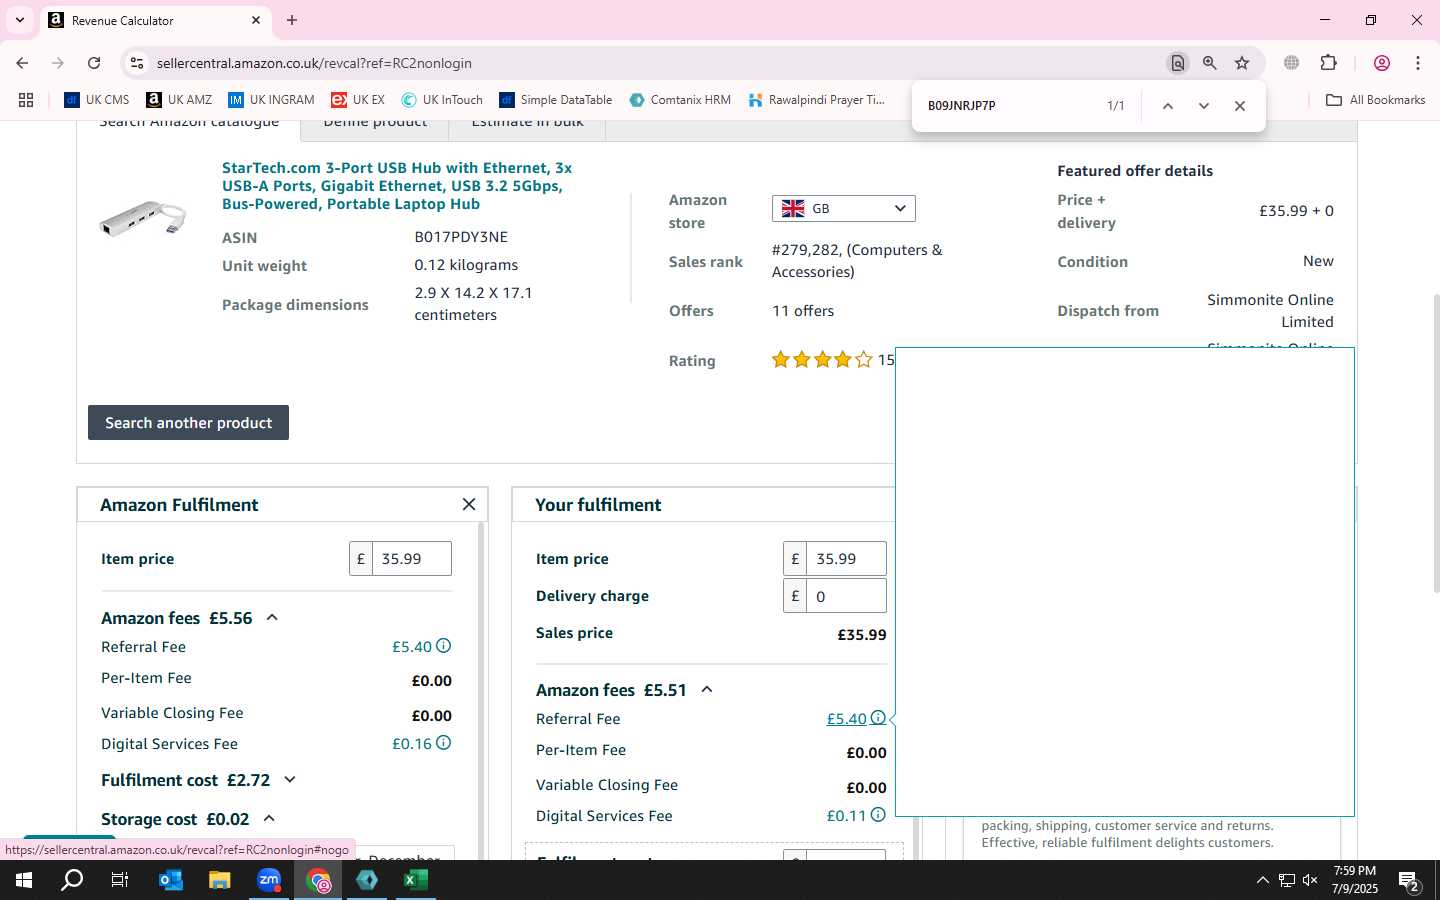1440x900 pixels.
Task: Open UK InTouch bookmark
Action: point(442,100)
